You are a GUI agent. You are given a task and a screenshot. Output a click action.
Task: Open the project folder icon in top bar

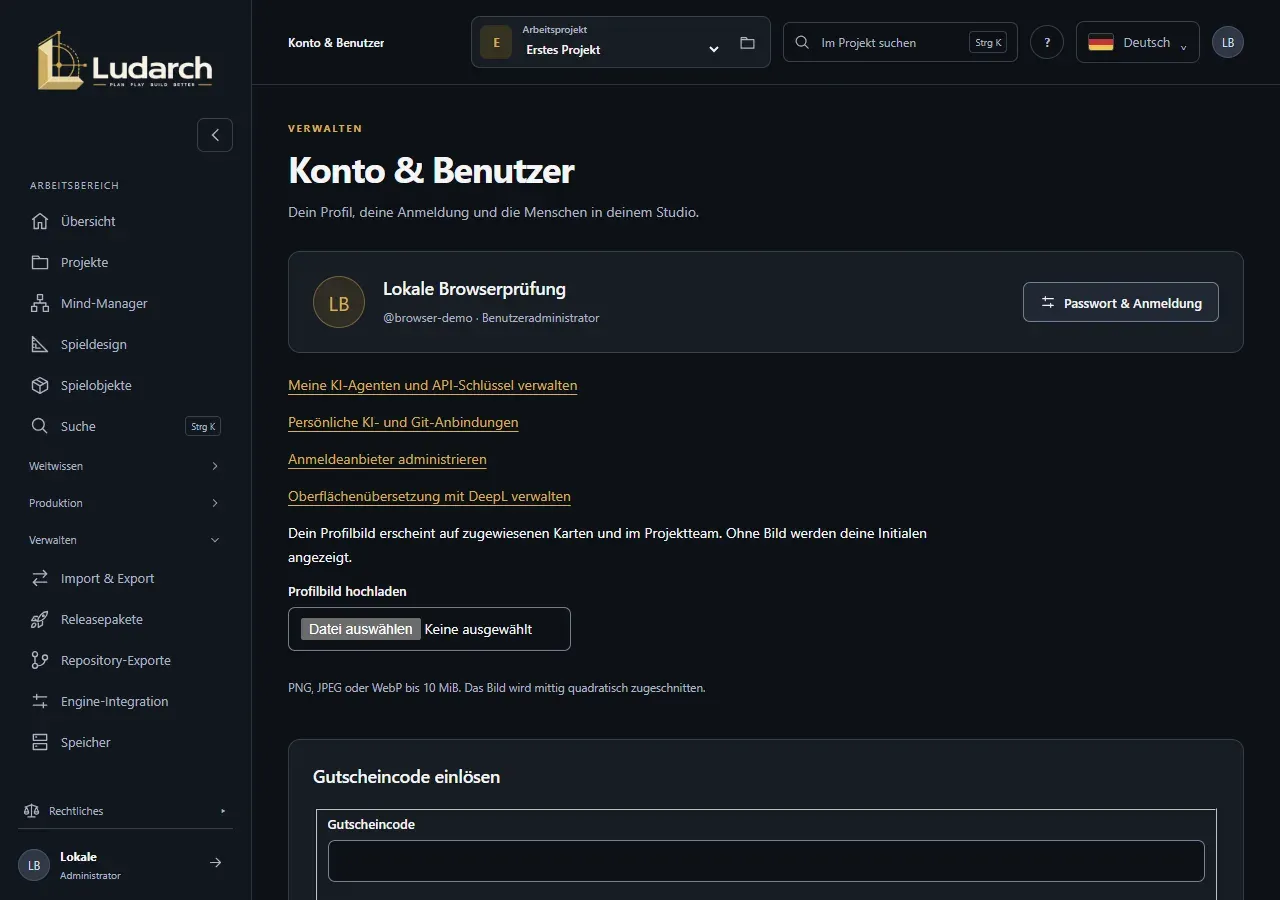click(x=747, y=43)
